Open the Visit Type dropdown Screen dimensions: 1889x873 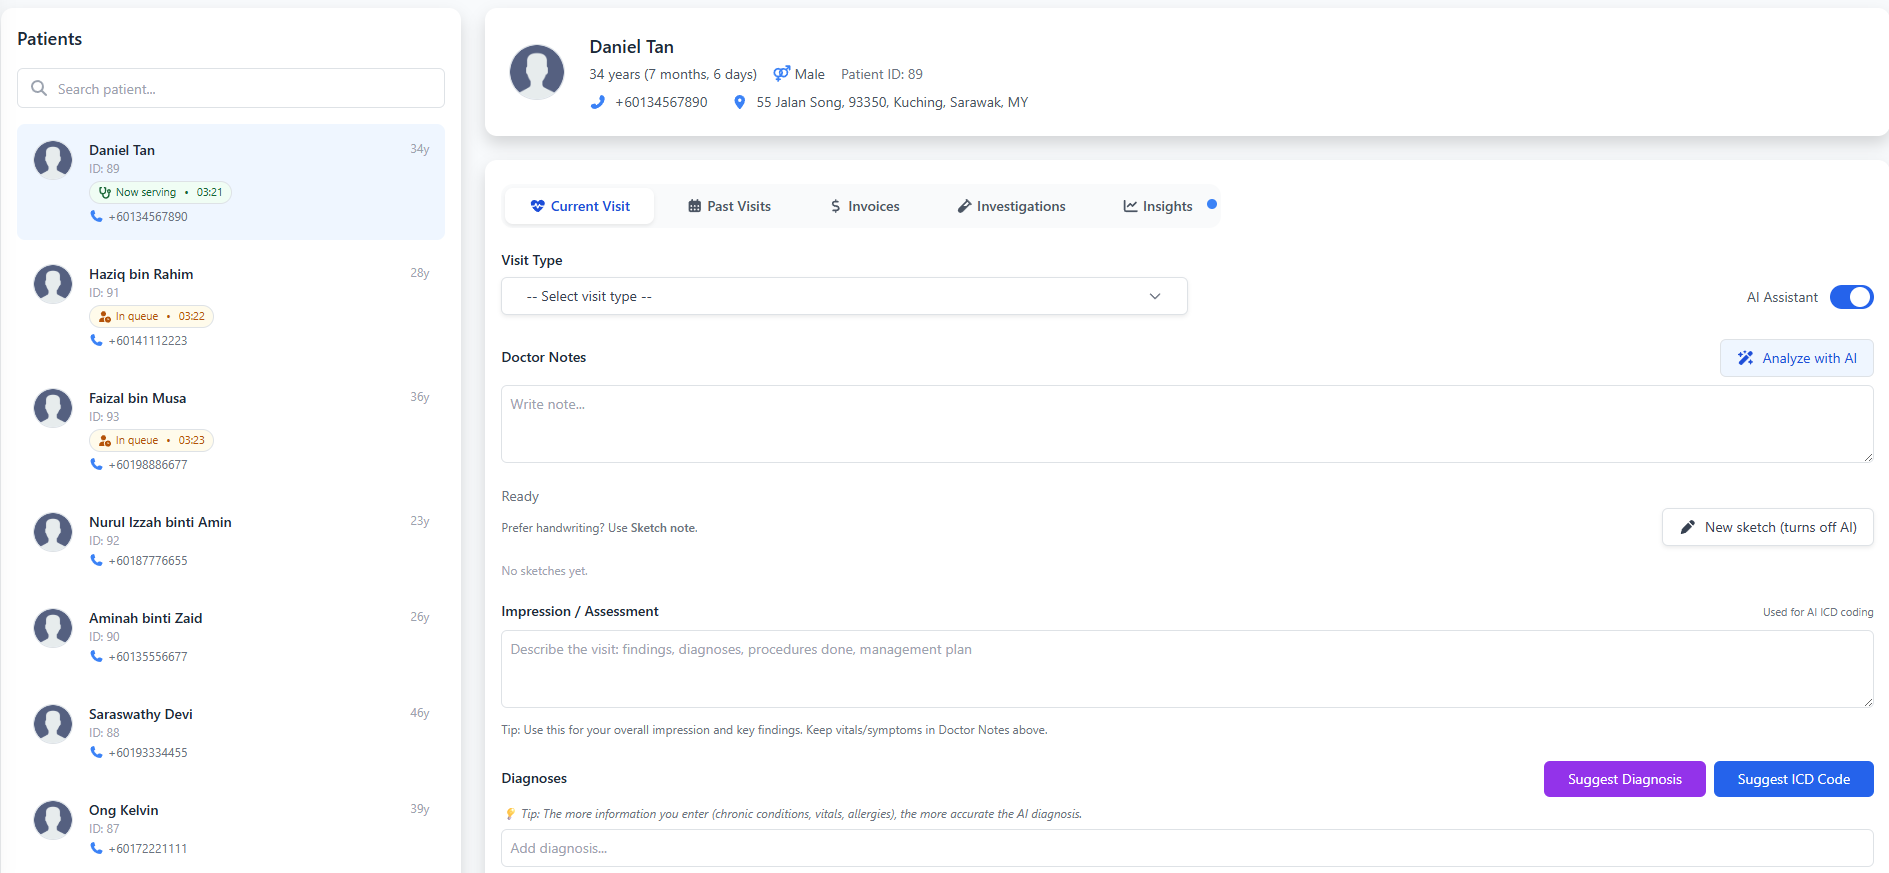pyautogui.click(x=843, y=296)
